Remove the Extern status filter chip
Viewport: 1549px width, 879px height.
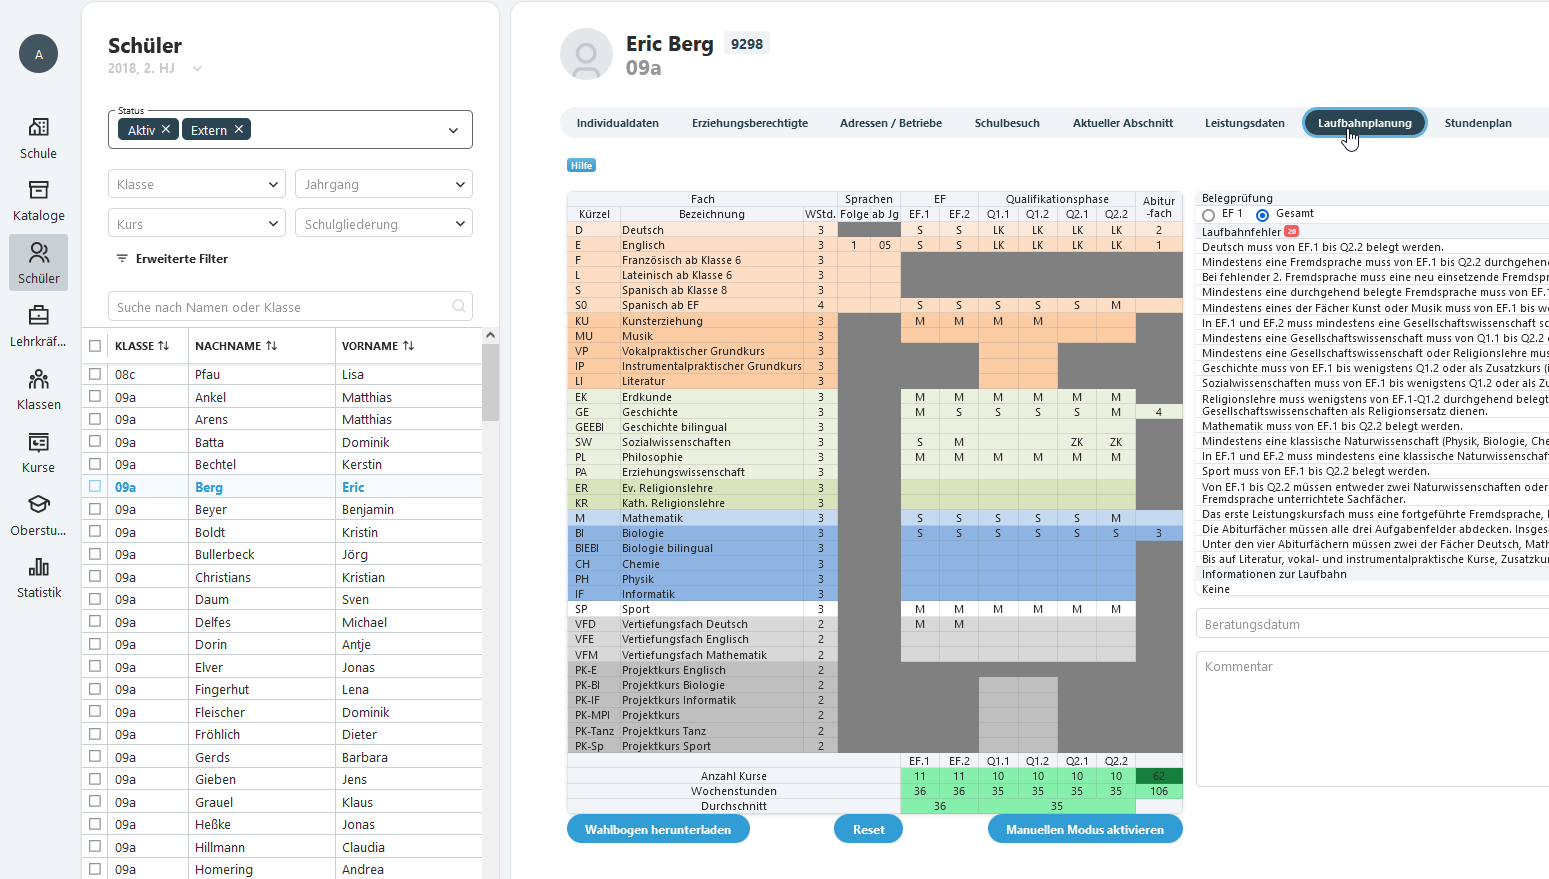click(239, 130)
